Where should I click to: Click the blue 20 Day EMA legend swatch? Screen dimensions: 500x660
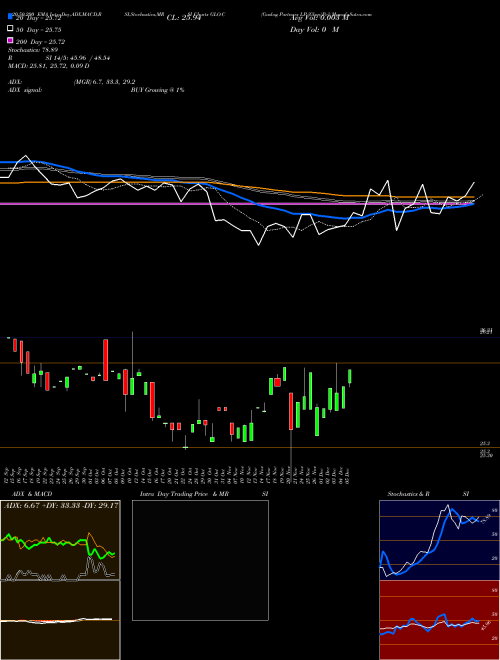(x=10, y=16)
